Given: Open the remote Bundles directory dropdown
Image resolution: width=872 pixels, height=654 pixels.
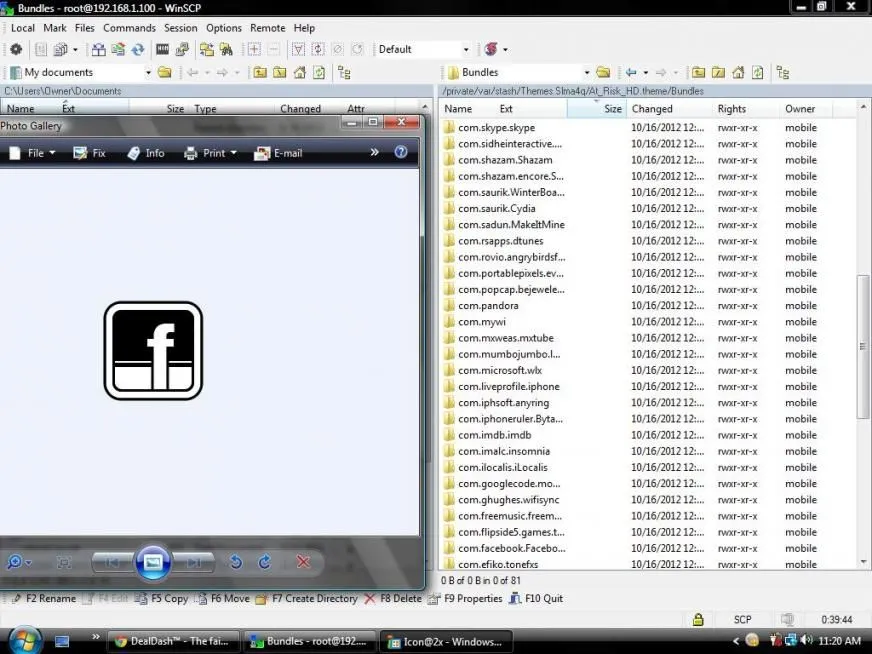Looking at the screenshot, I should point(586,72).
